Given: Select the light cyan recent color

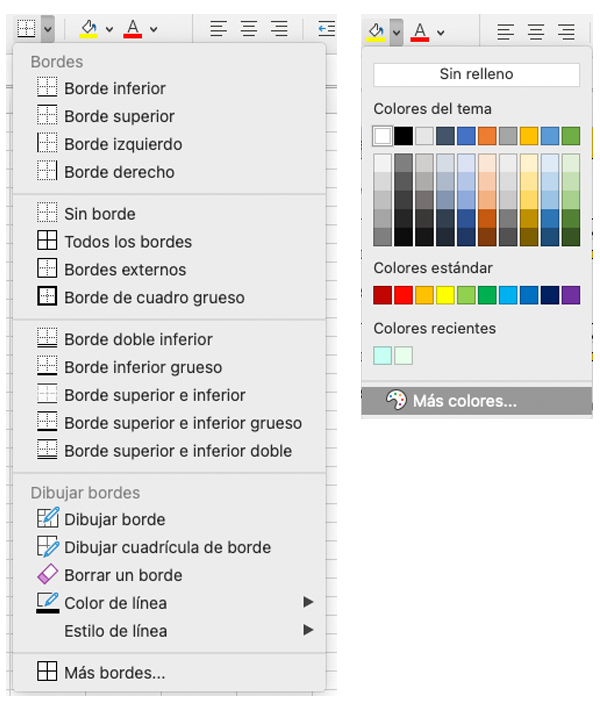Looking at the screenshot, I should click(x=382, y=356).
